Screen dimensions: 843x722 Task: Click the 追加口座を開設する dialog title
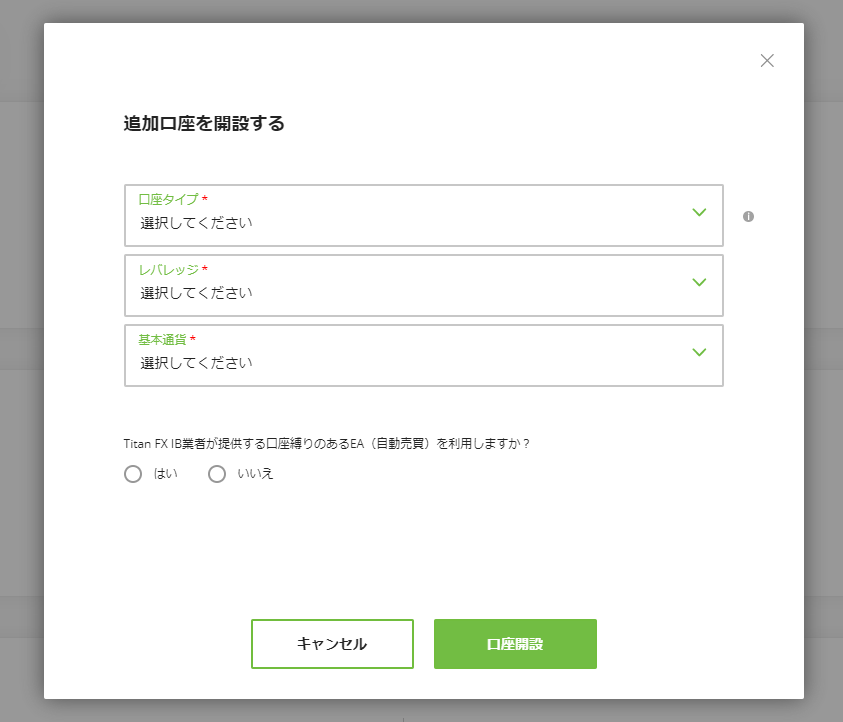click(x=204, y=123)
